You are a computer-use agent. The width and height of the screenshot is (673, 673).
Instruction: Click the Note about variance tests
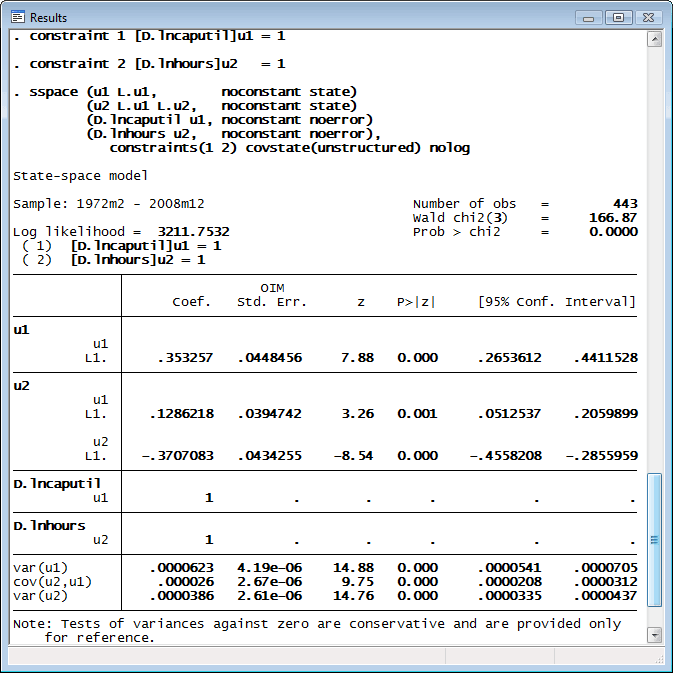coord(317,631)
